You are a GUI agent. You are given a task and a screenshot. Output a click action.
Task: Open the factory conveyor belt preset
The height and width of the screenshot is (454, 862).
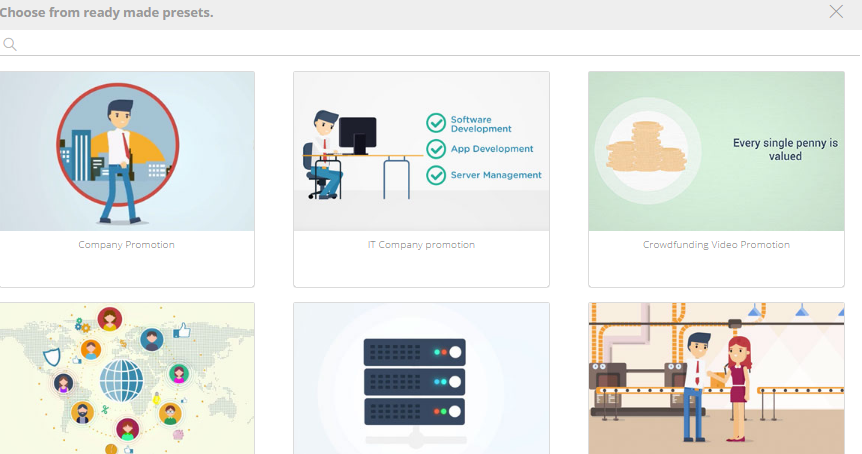716,379
